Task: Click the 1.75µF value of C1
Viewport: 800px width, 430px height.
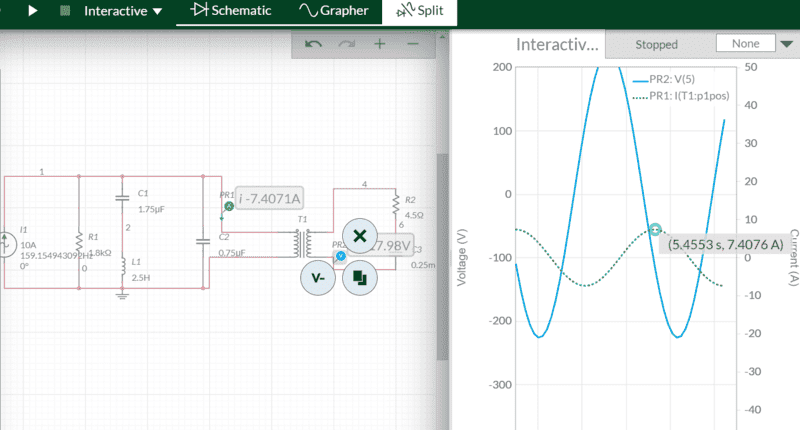Action: tap(152, 209)
